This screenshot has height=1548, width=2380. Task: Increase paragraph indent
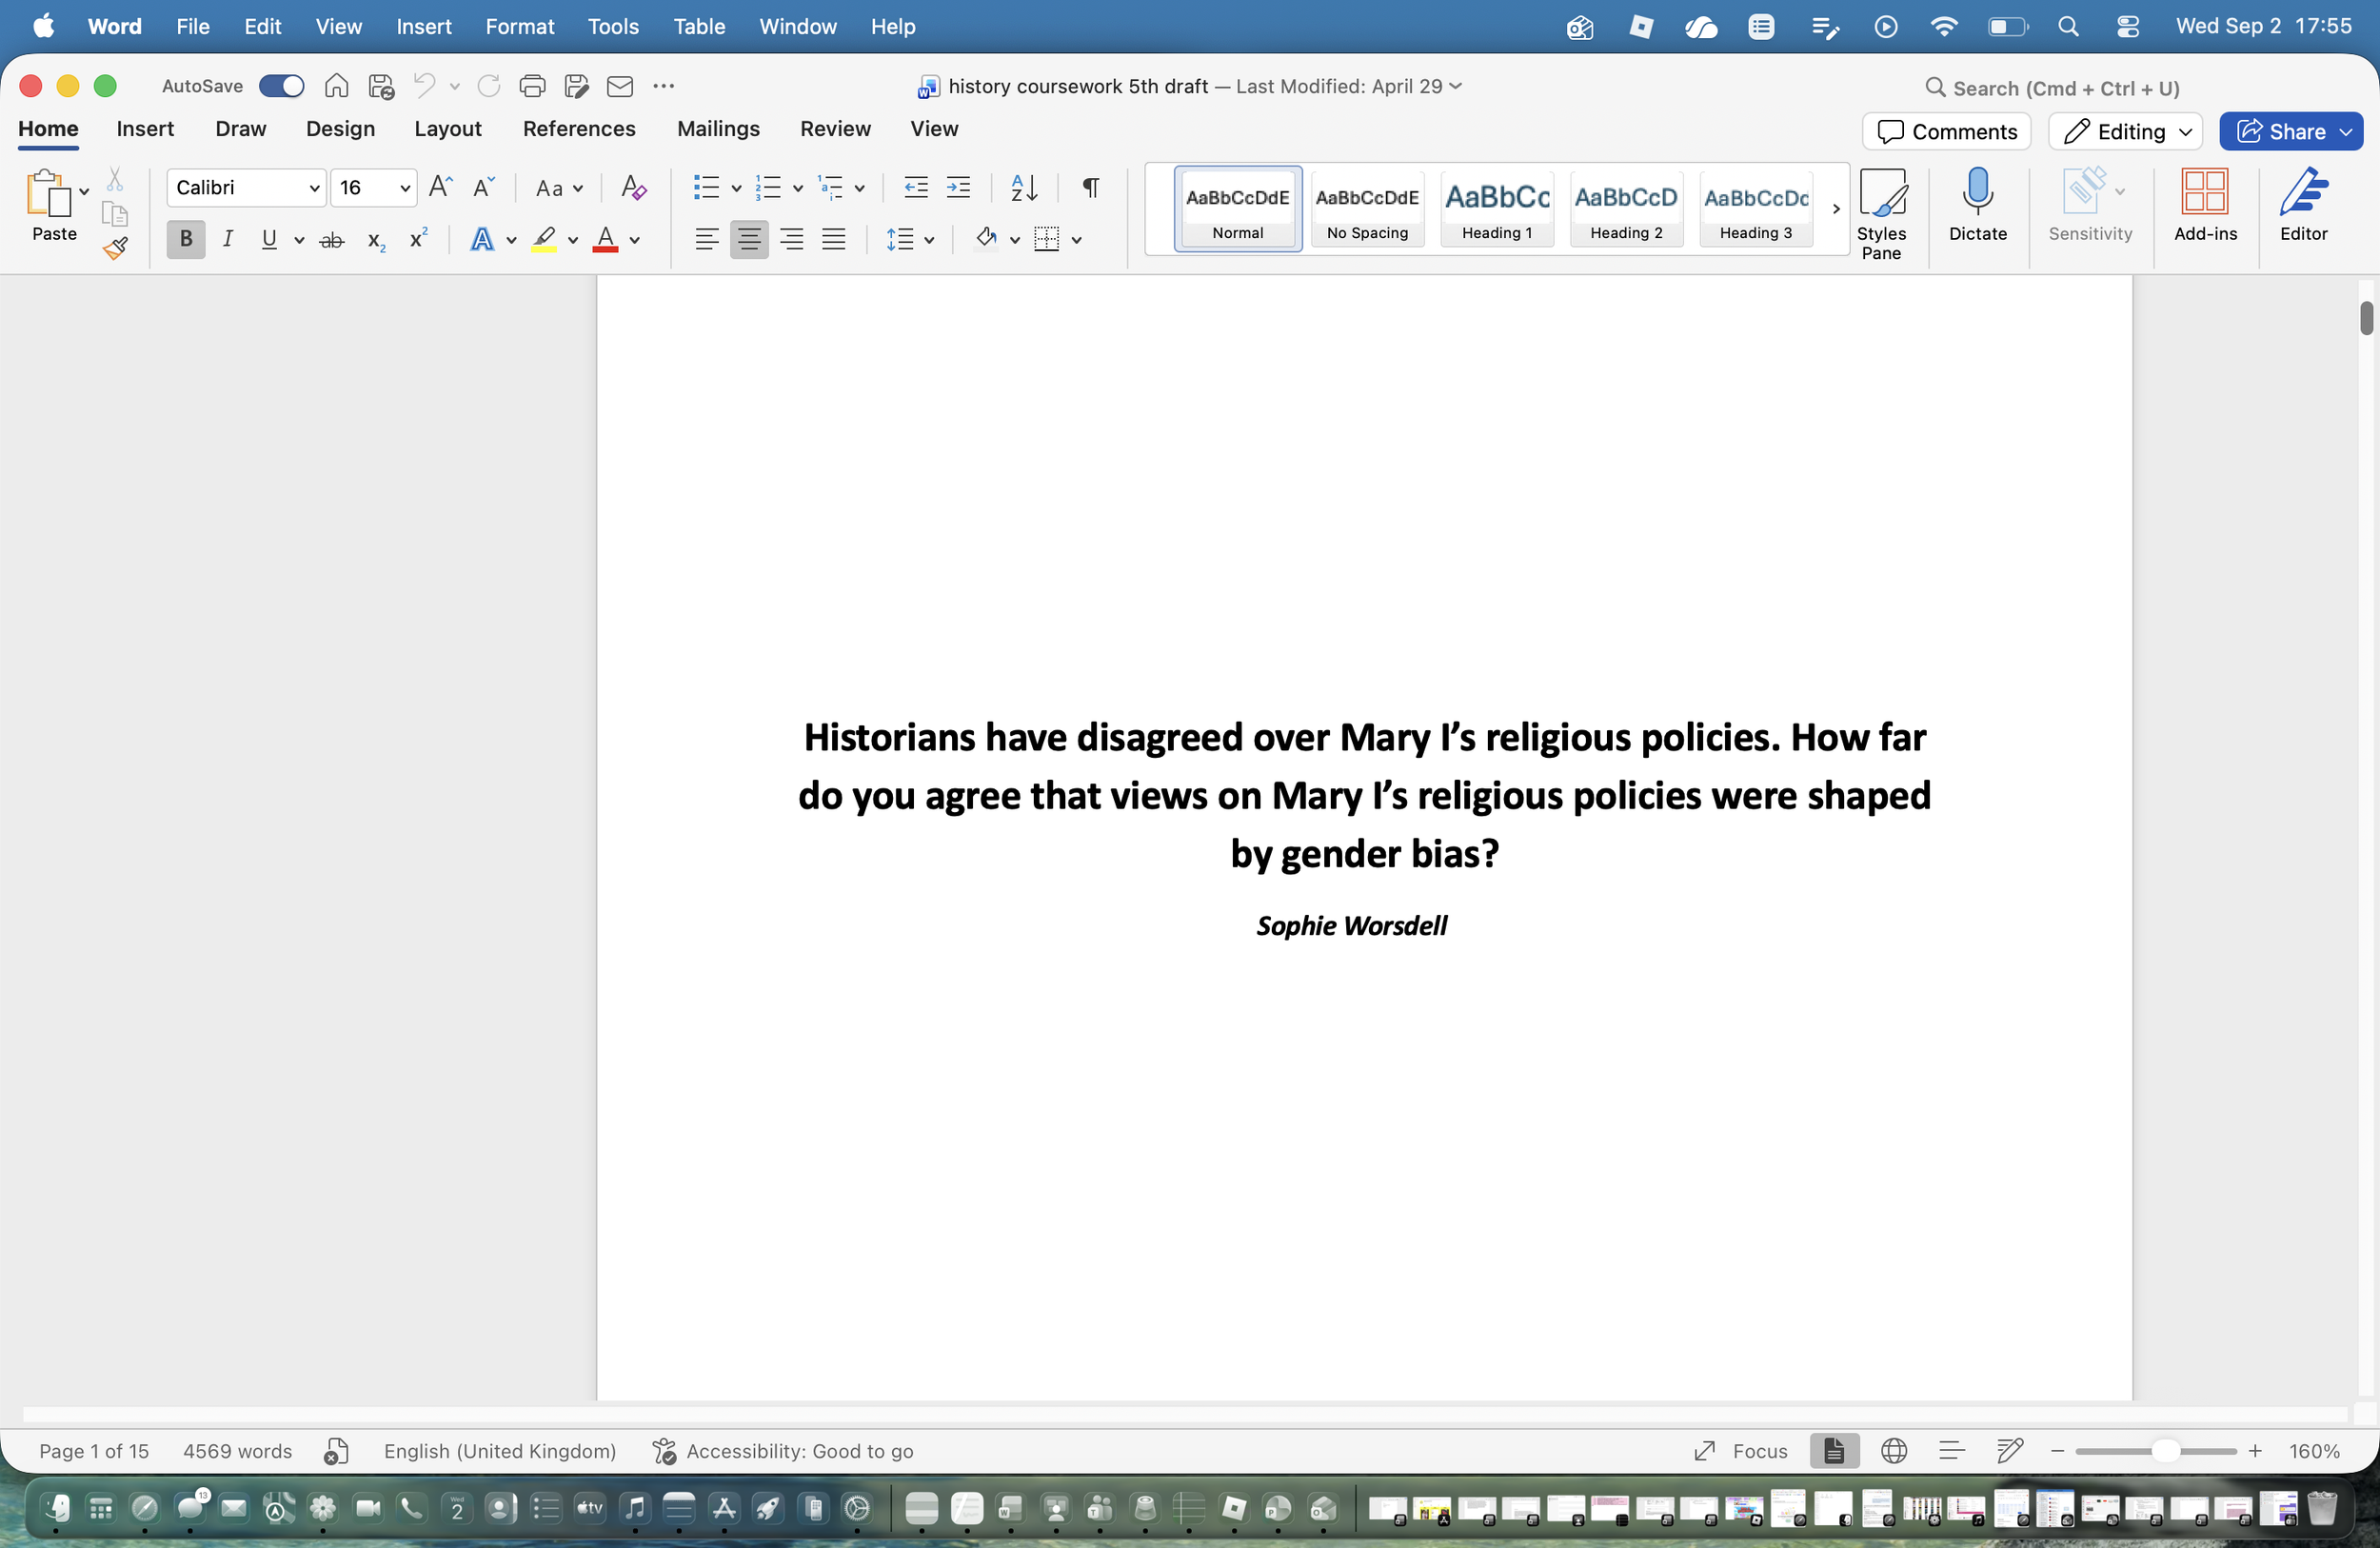958,187
